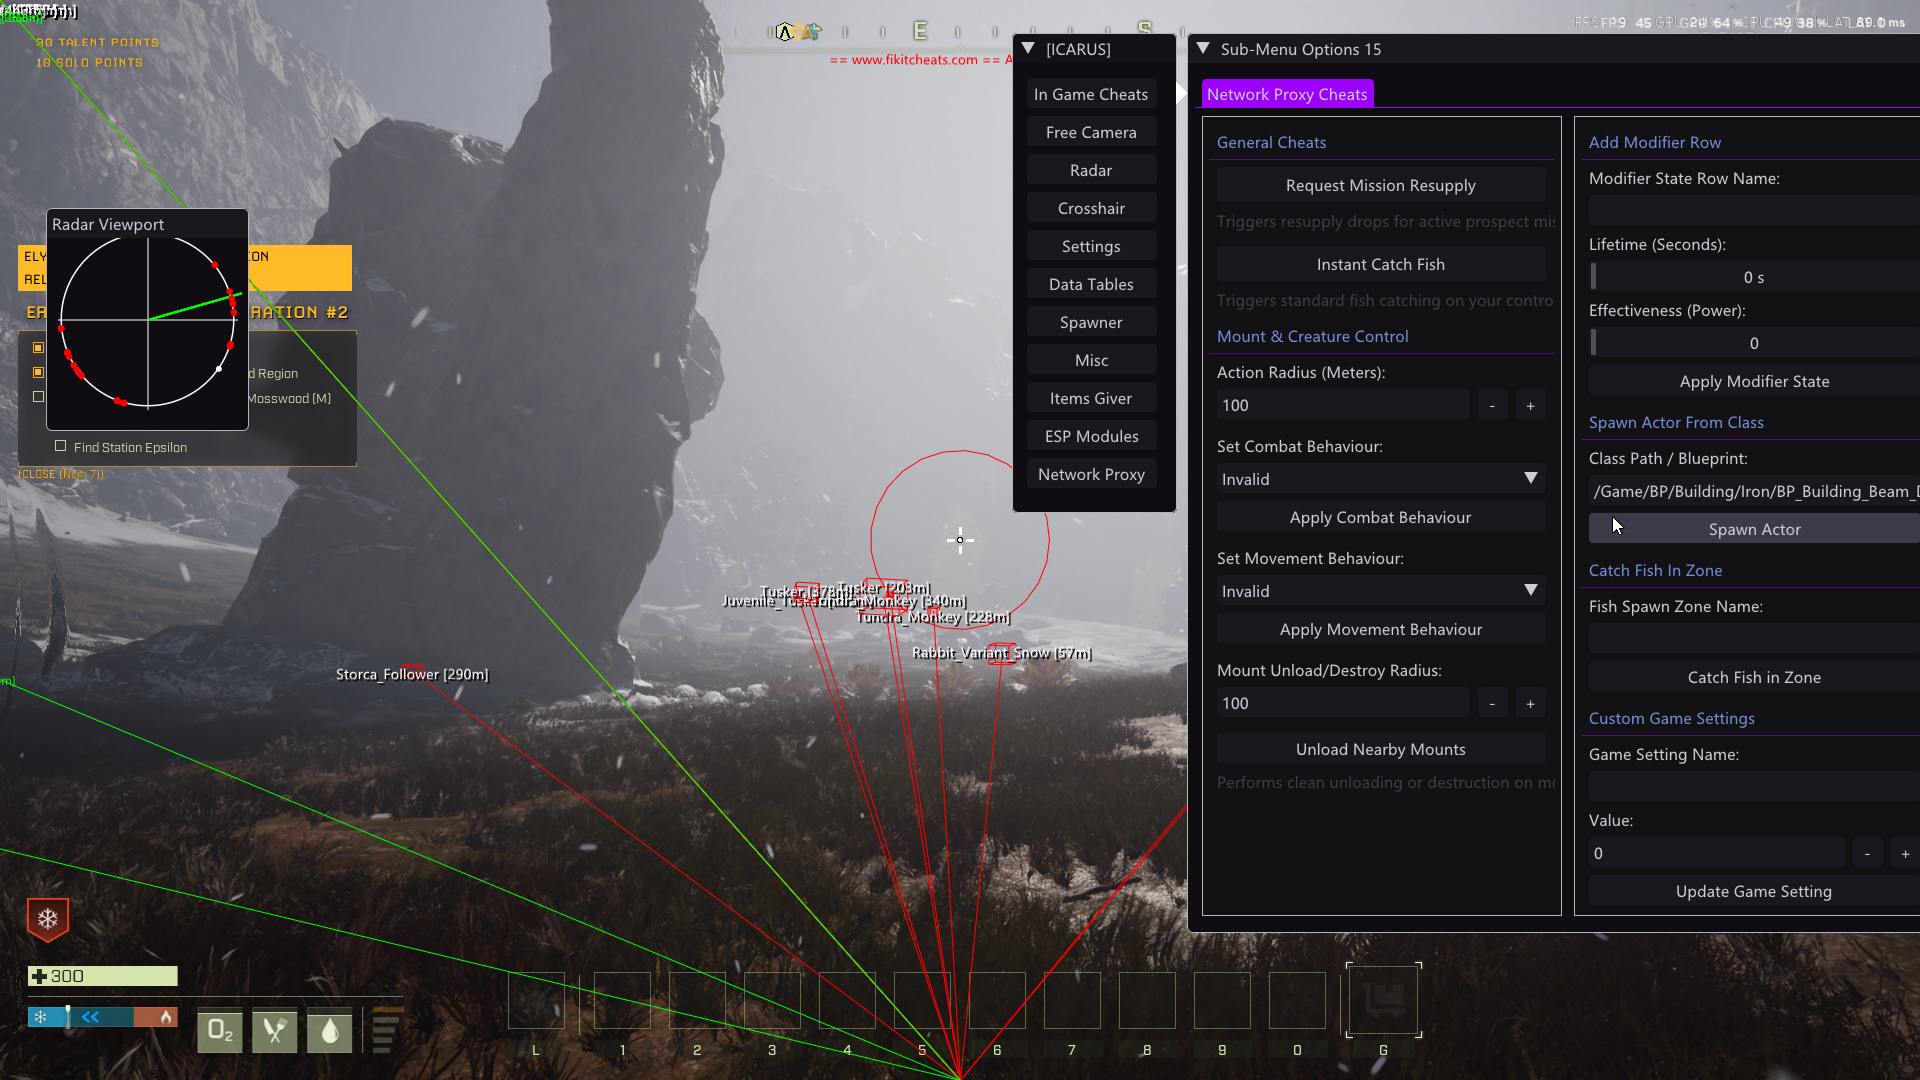The height and width of the screenshot is (1080, 1920).
Task: Click the food fork-and-knife status icon
Action: point(275,1031)
